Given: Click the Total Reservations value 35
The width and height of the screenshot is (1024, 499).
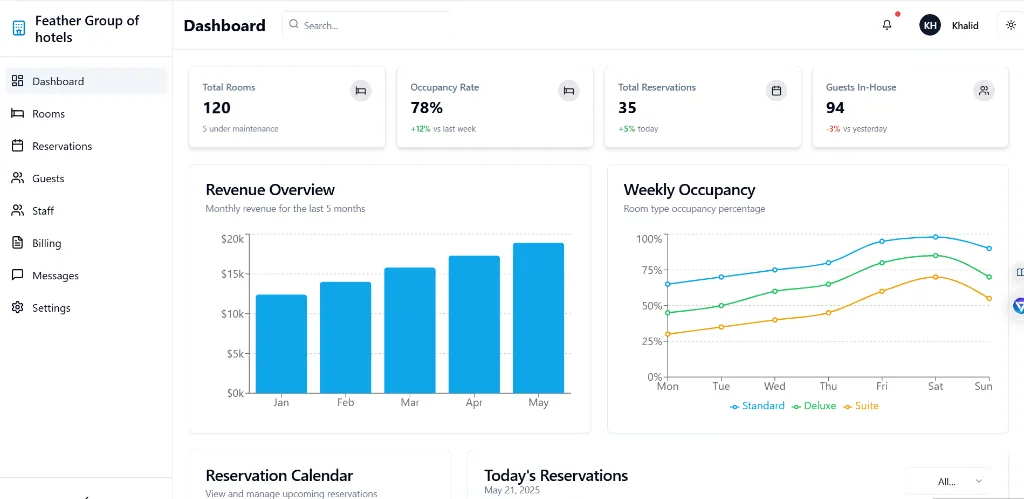Looking at the screenshot, I should coord(627,108).
